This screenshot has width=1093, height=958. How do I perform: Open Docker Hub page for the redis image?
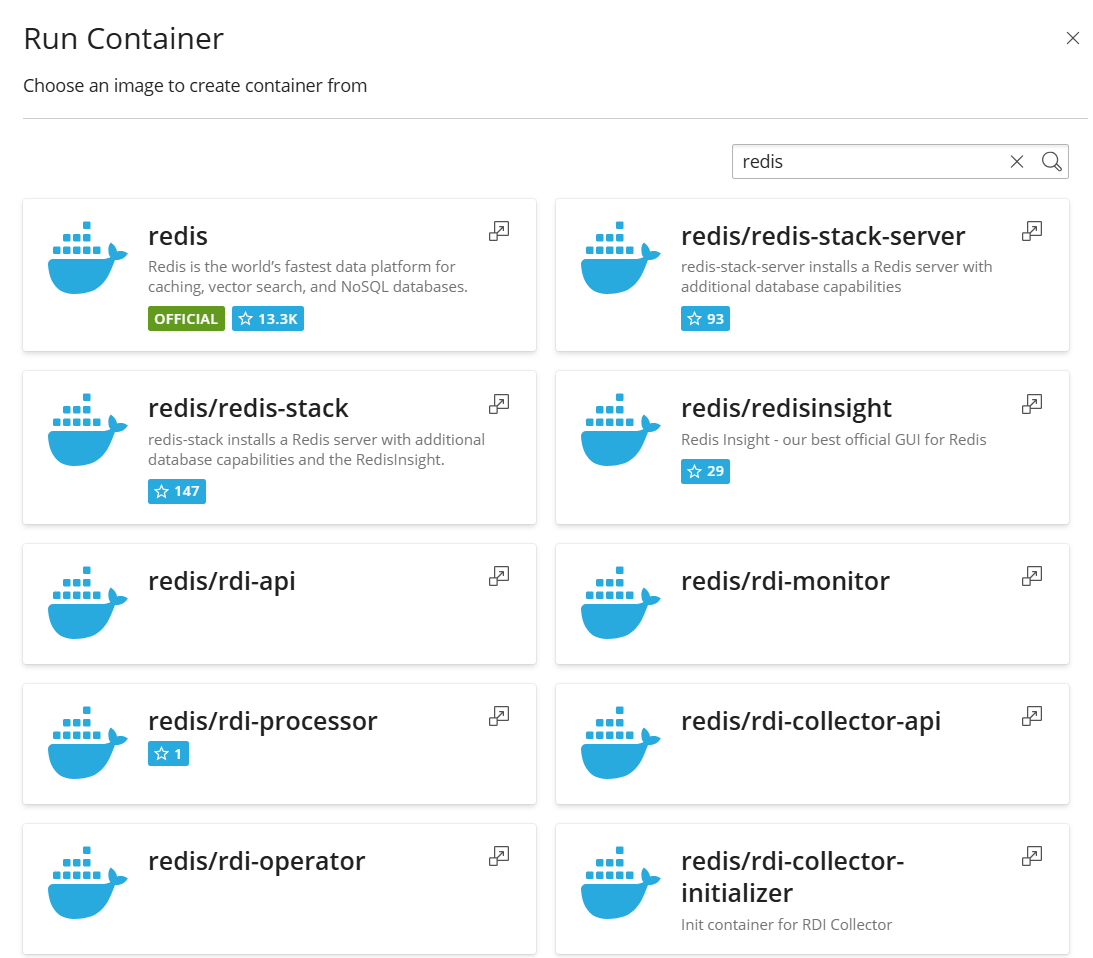pyautogui.click(x=498, y=231)
